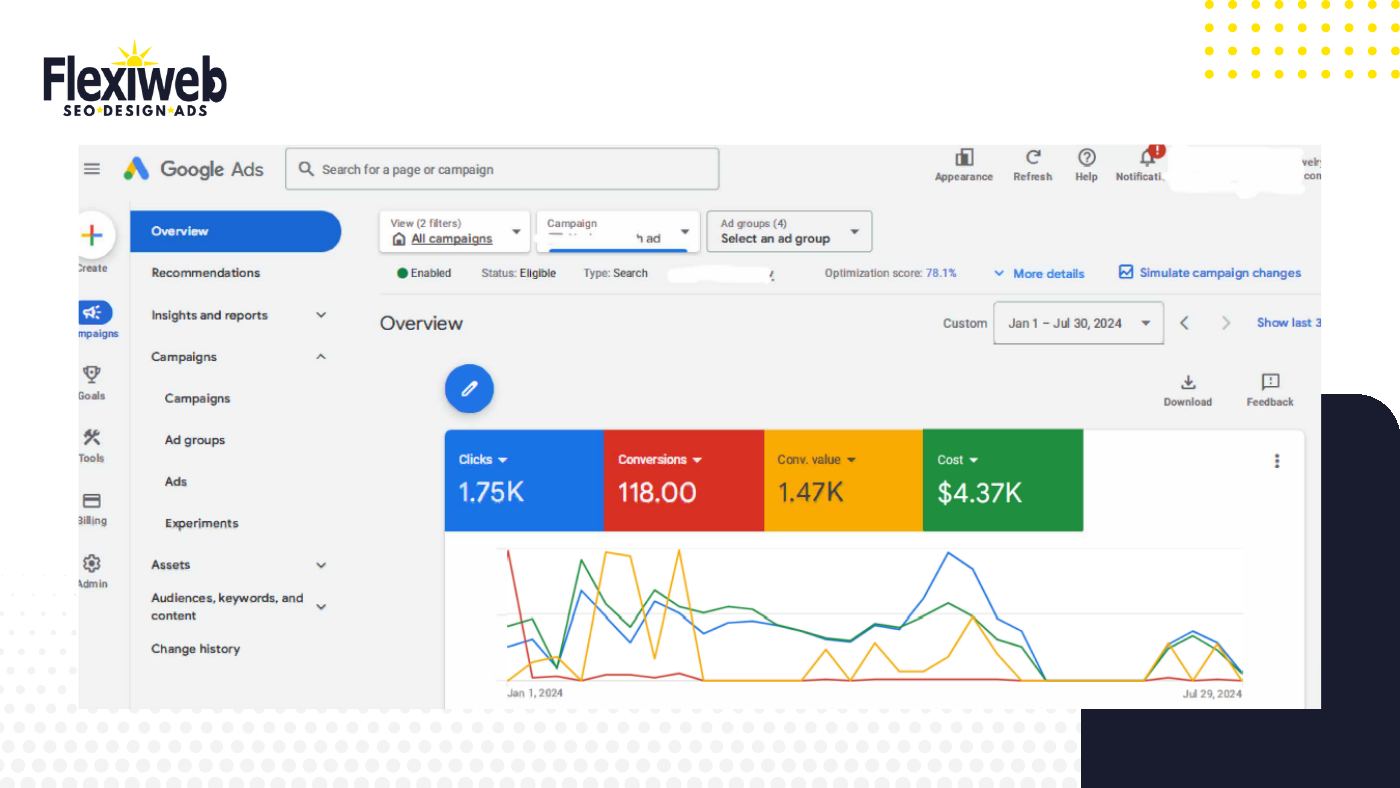Click the Show last 3 link
This screenshot has height=788, width=1400.
coord(1288,322)
